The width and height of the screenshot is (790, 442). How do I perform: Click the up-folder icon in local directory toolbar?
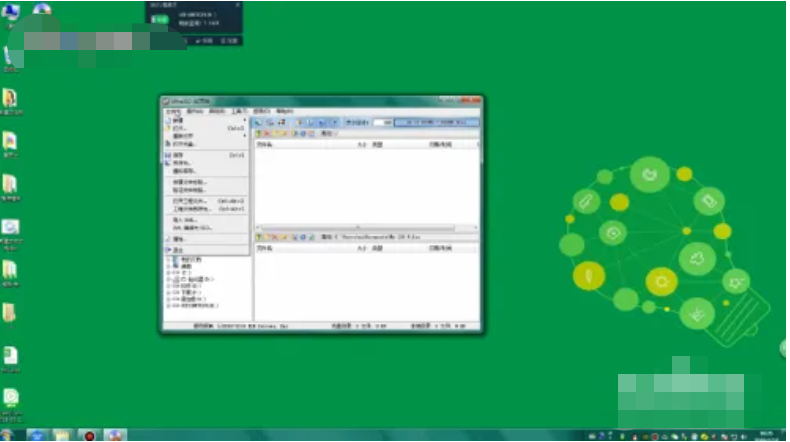(x=260, y=238)
